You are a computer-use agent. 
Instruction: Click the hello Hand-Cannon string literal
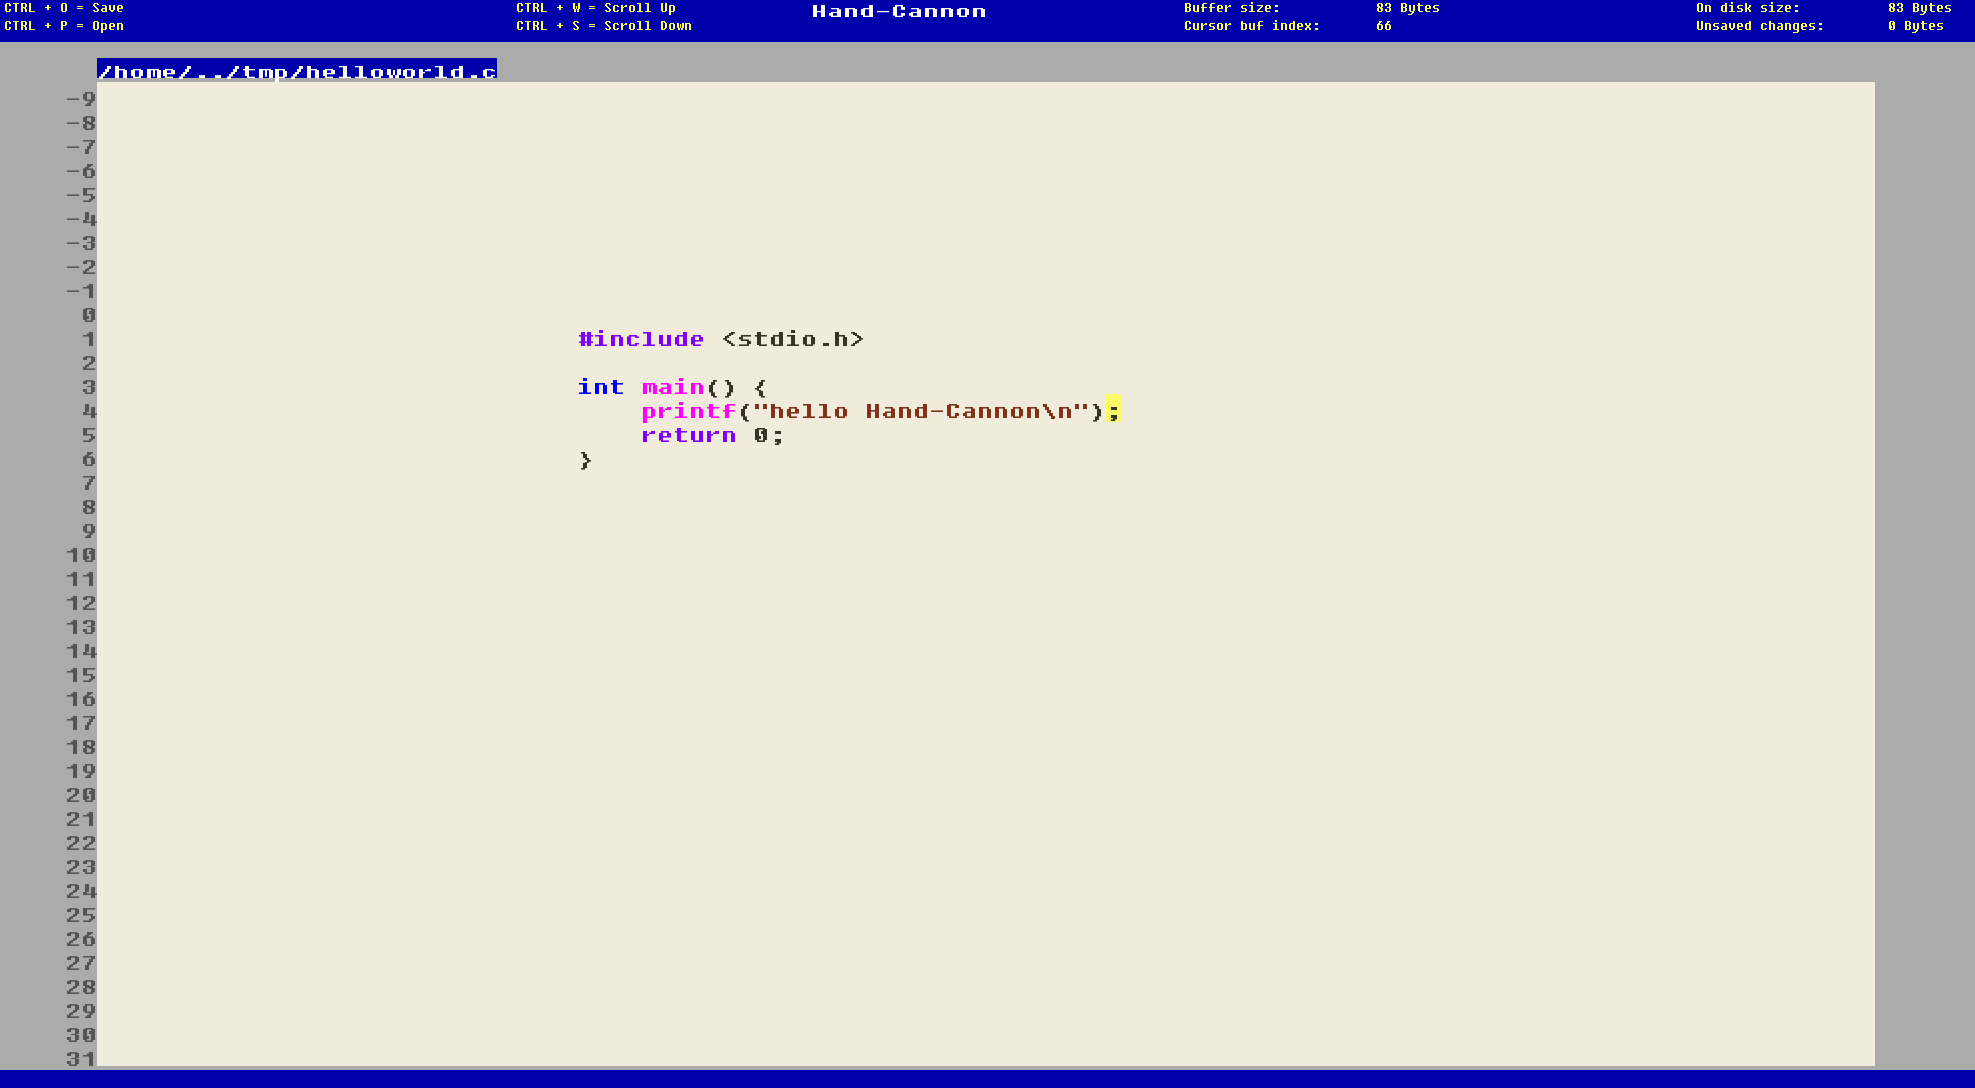[x=920, y=411]
